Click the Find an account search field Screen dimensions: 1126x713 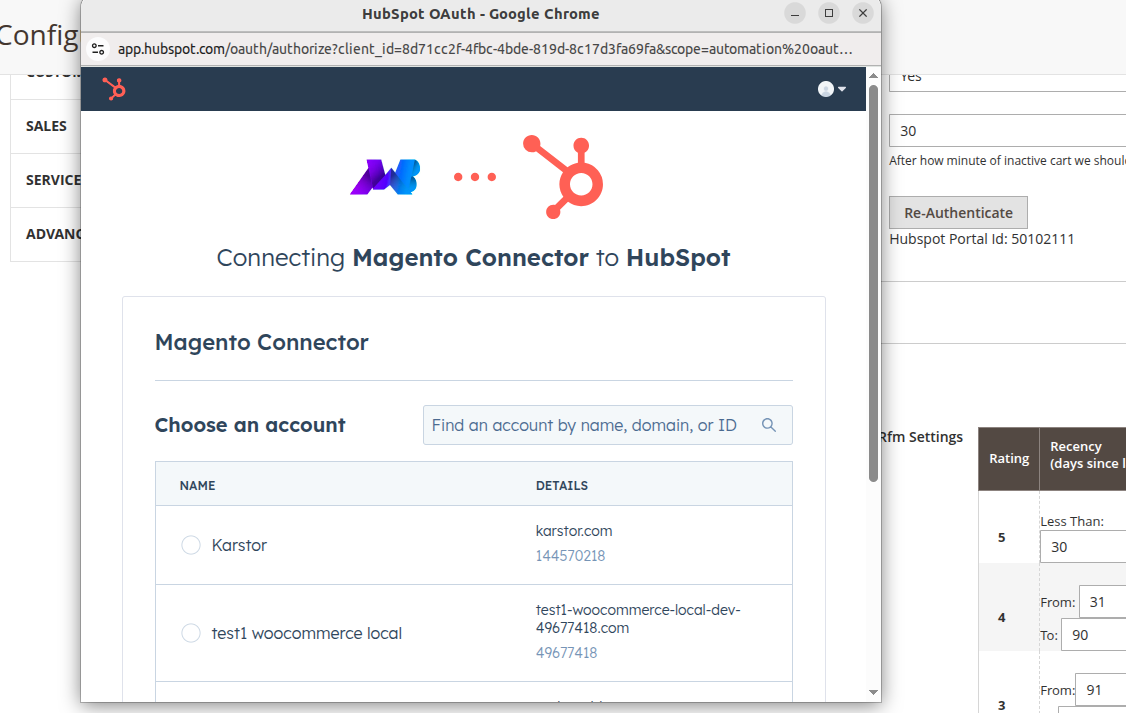pyautogui.click(x=590, y=425)
